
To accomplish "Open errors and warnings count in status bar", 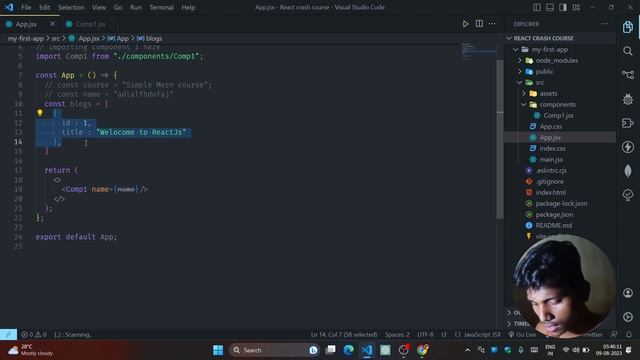I will (34, 334).
